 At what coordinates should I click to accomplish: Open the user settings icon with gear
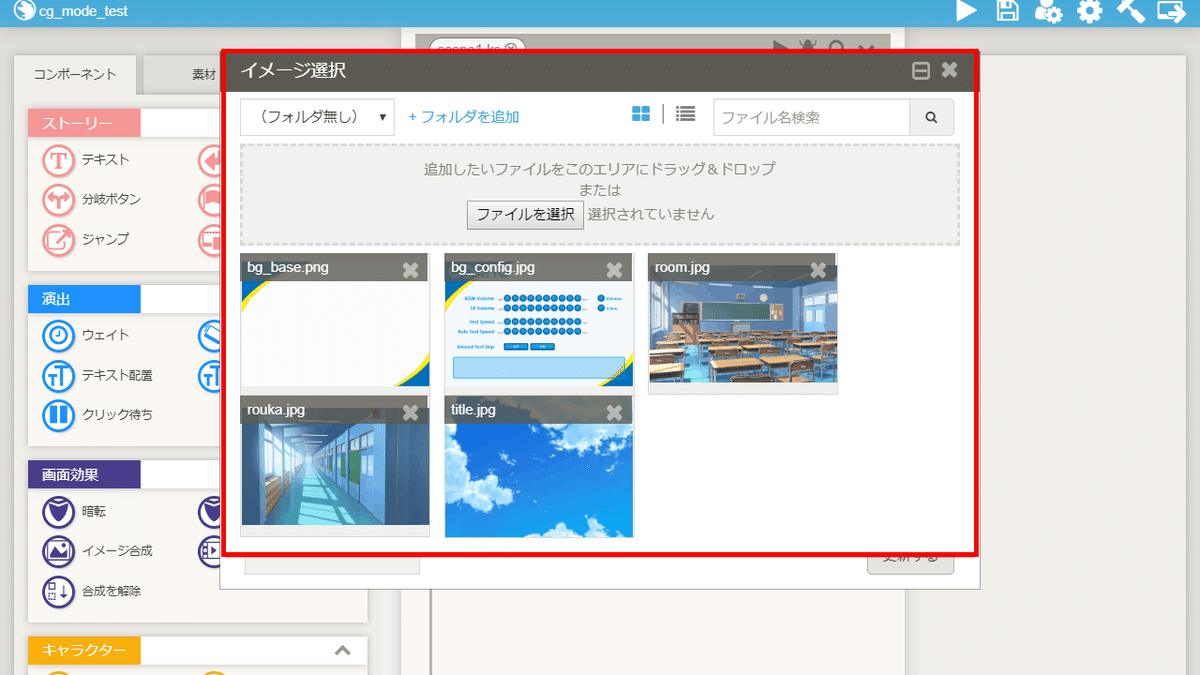[1048, 12]
